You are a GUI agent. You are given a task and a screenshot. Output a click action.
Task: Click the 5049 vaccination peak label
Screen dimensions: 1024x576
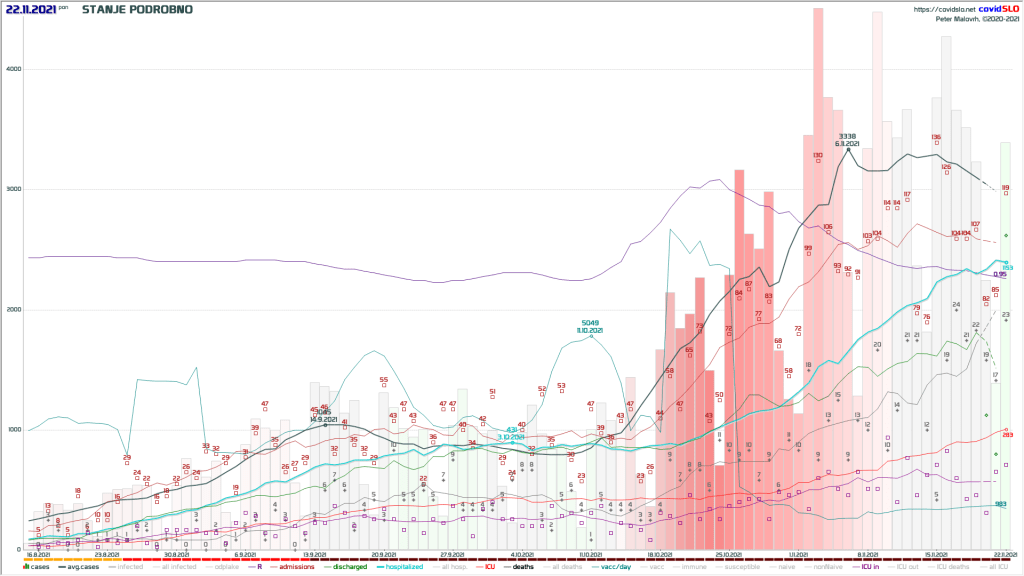(x=590, y=324)
